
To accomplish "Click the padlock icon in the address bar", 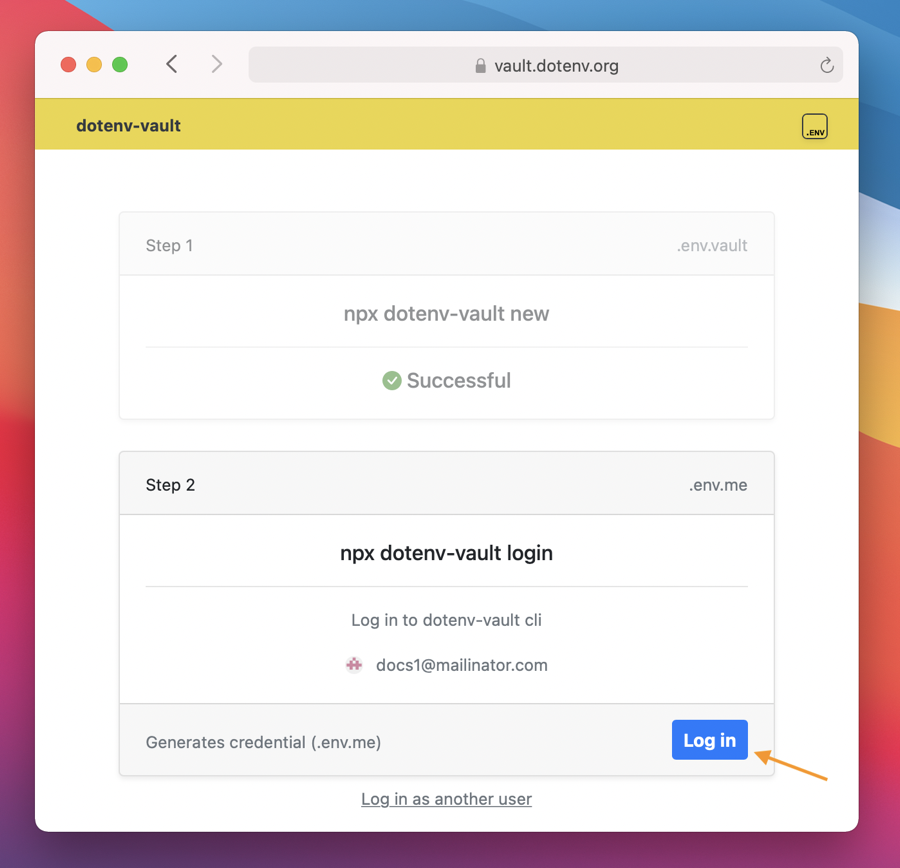I will [x=481, y=65].
